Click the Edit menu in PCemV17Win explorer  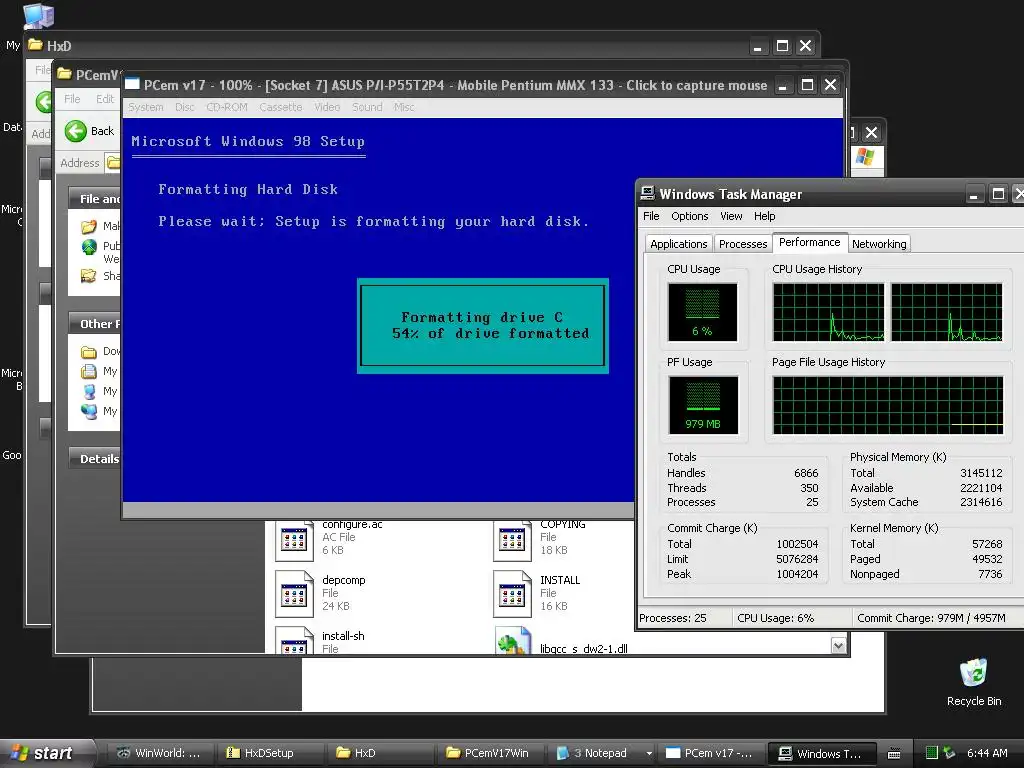coord(104,99)
